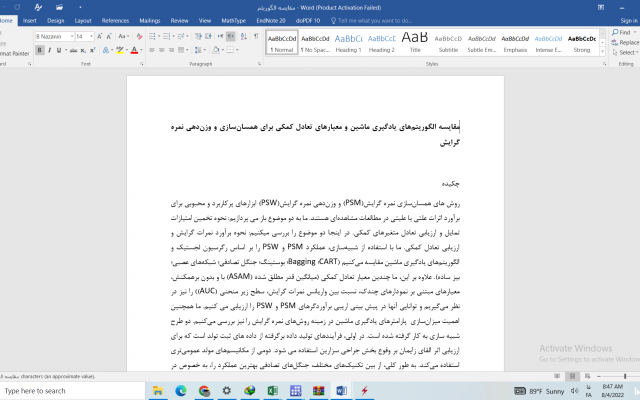Toggle bold formatting
This screenshot has width=640, height=400.
point(40,50)
